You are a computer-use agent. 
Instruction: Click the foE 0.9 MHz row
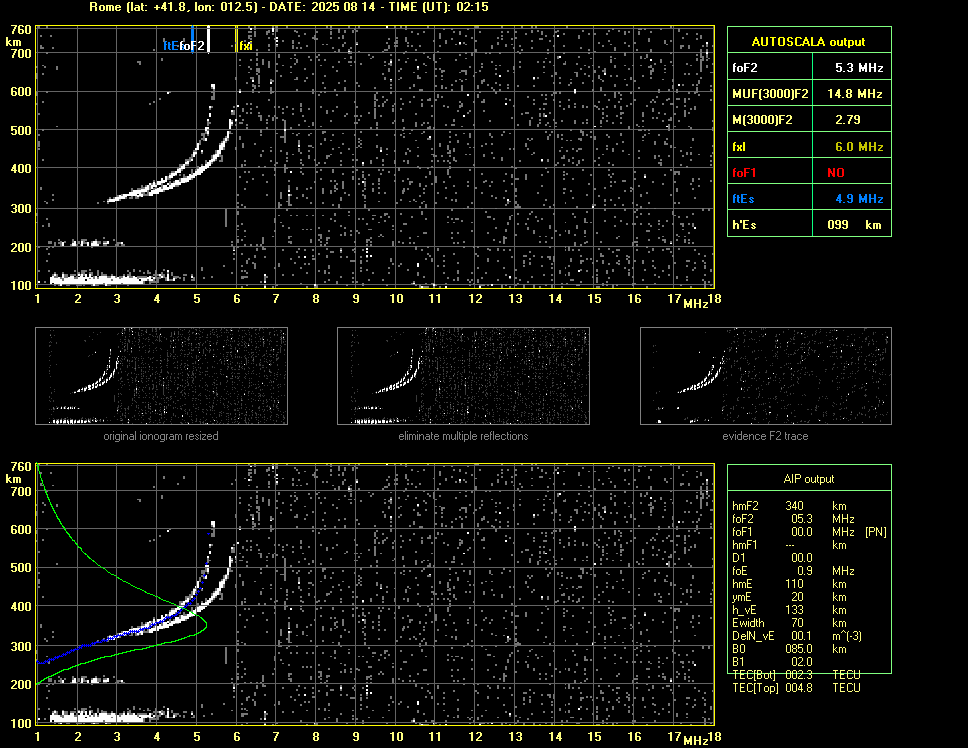pyautogui.click(x=793, y=571)
